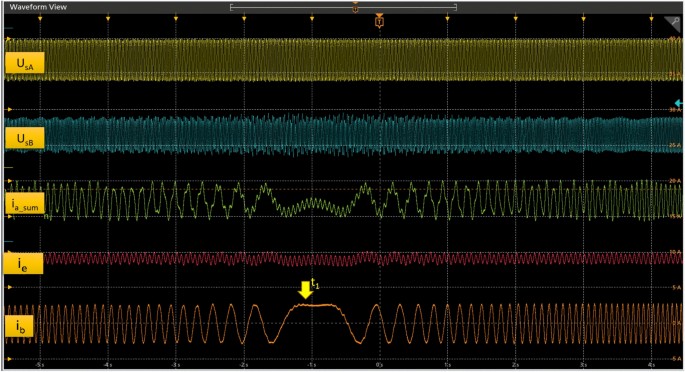The image size is (685, 372).
Task: Click the cyan trigger level arrow
Action: [678, 103]
